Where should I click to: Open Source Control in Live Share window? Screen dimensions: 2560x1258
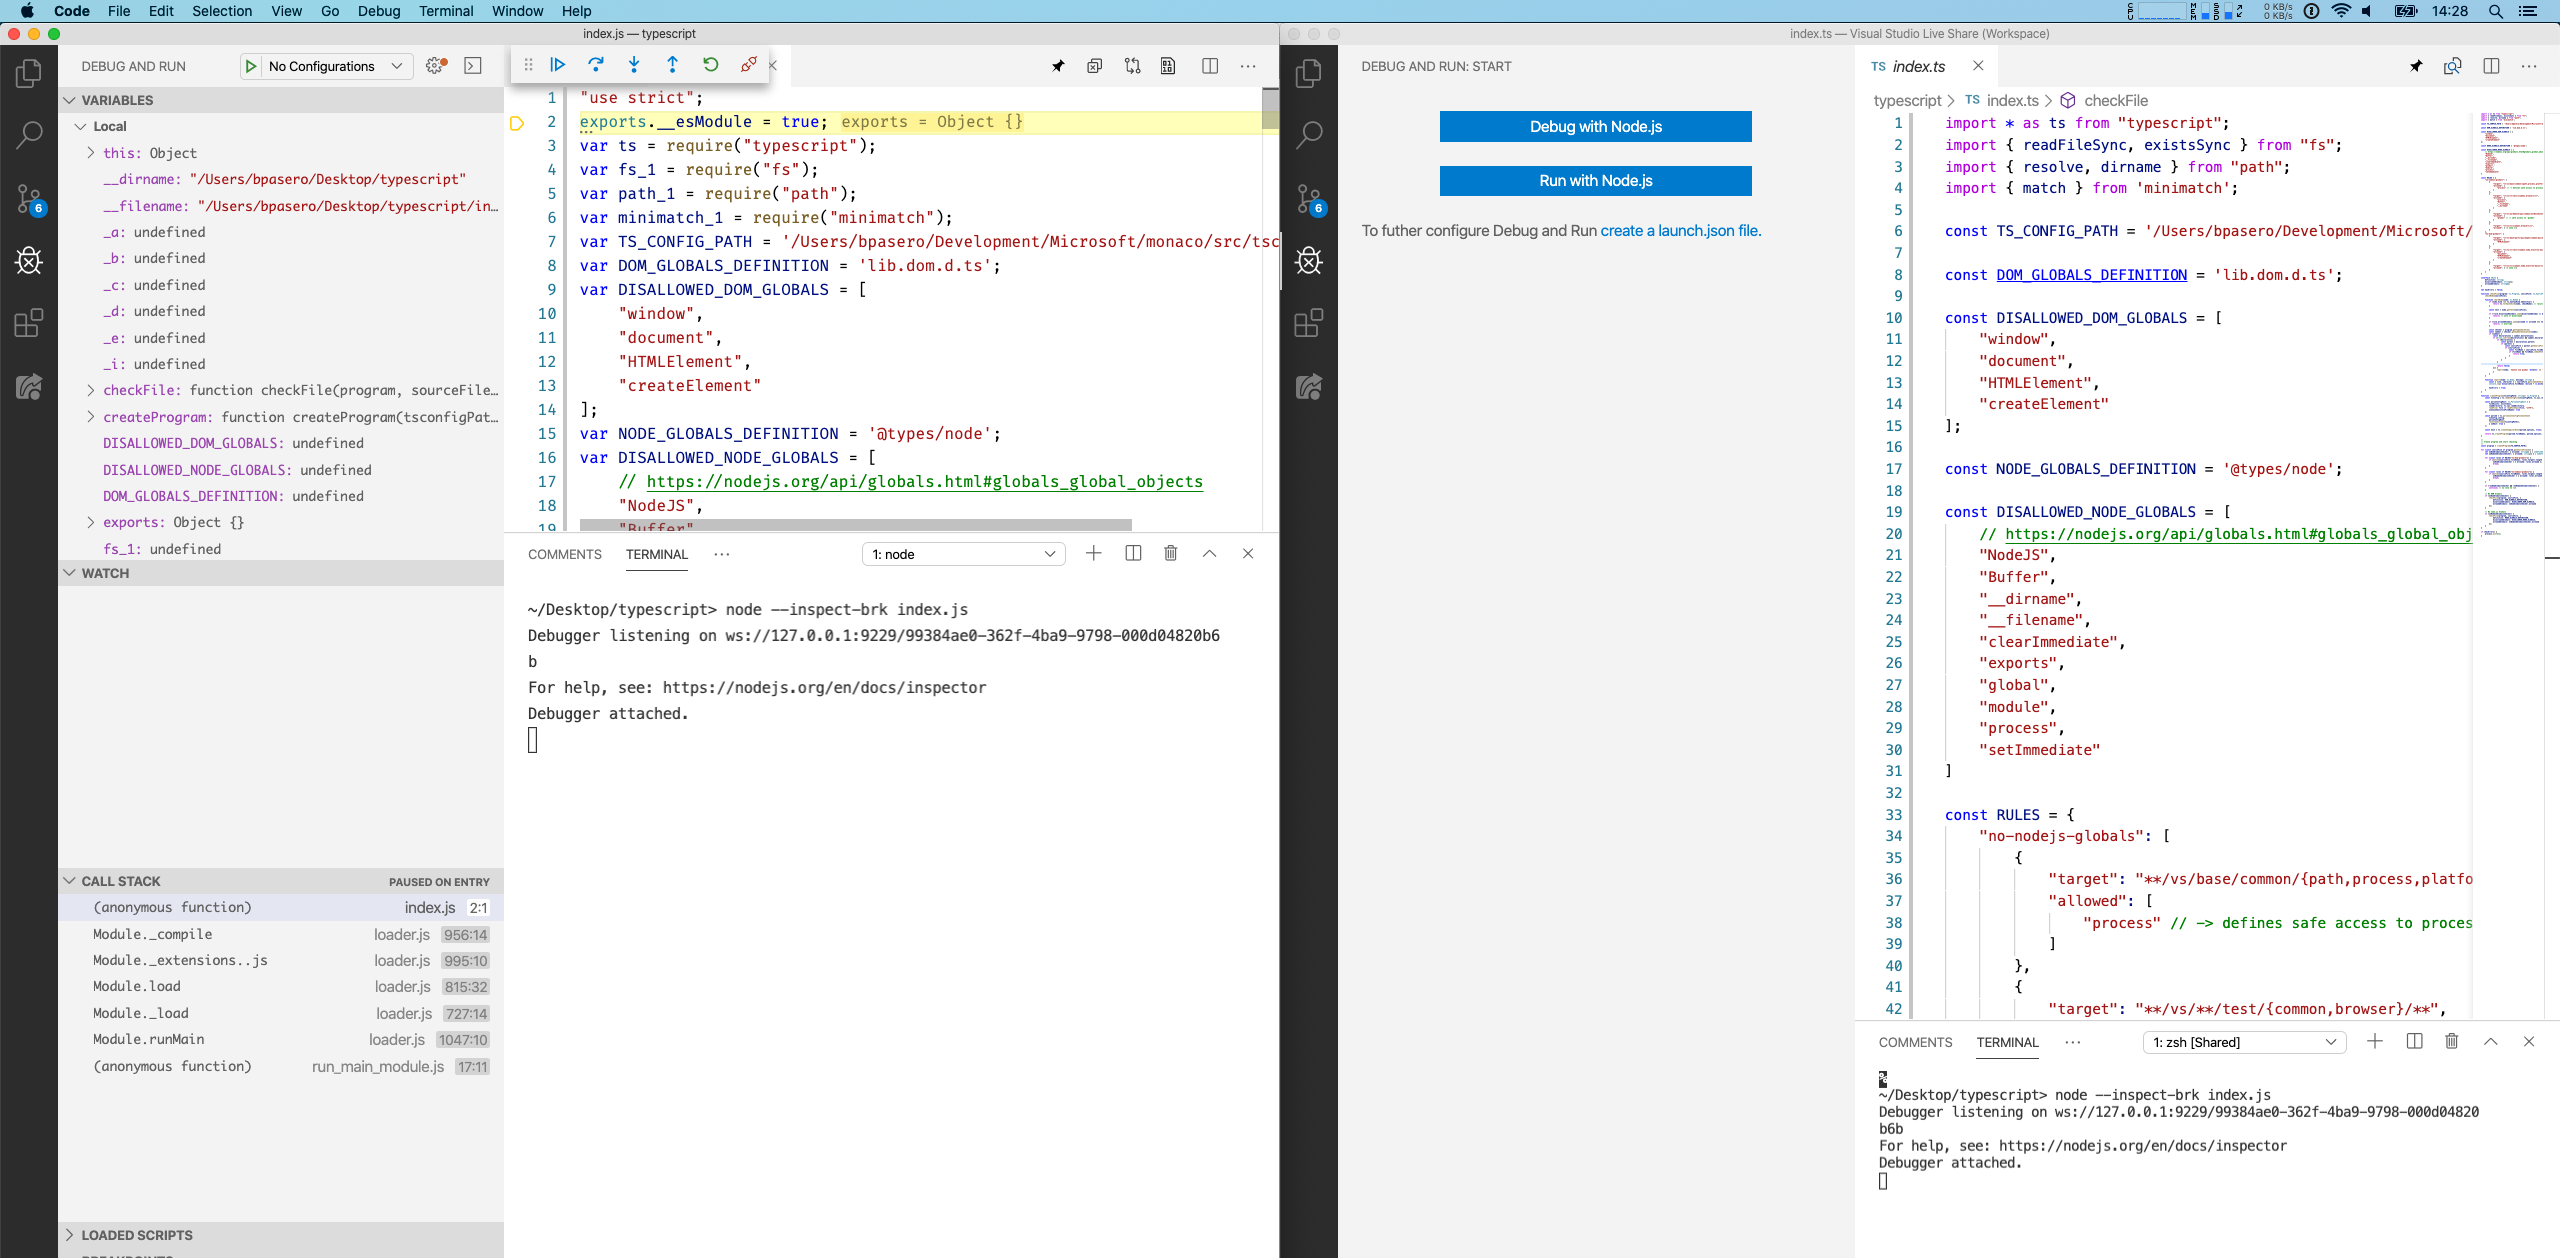[x=1309, y=198]
